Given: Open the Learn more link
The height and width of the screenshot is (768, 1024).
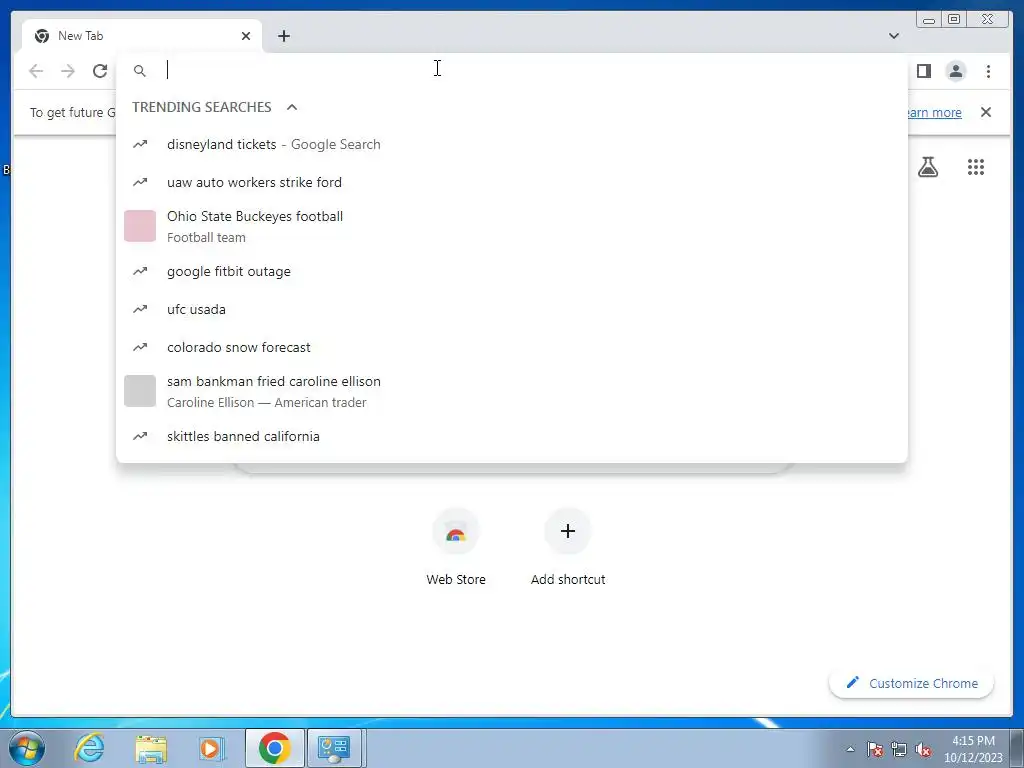Looking at the screenshot, I should pos(934,112).
